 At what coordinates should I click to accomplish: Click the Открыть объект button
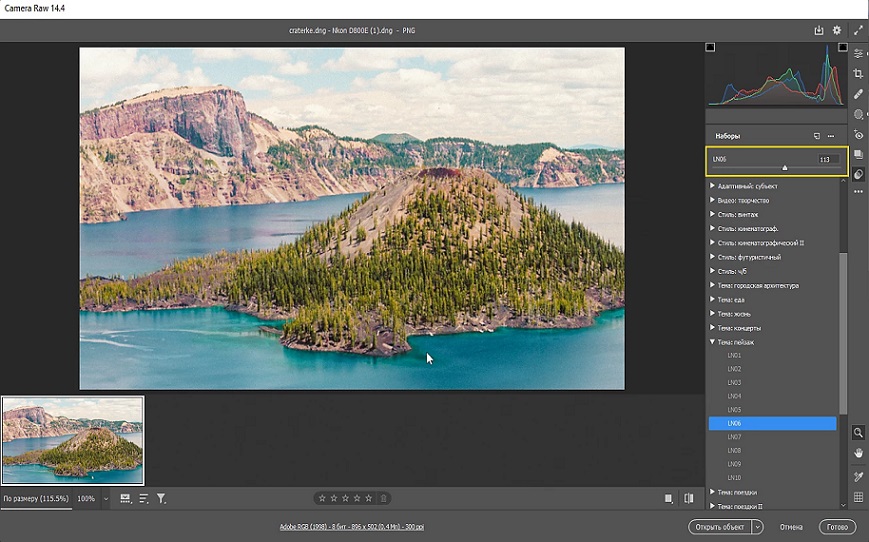[x=720, y=527]
